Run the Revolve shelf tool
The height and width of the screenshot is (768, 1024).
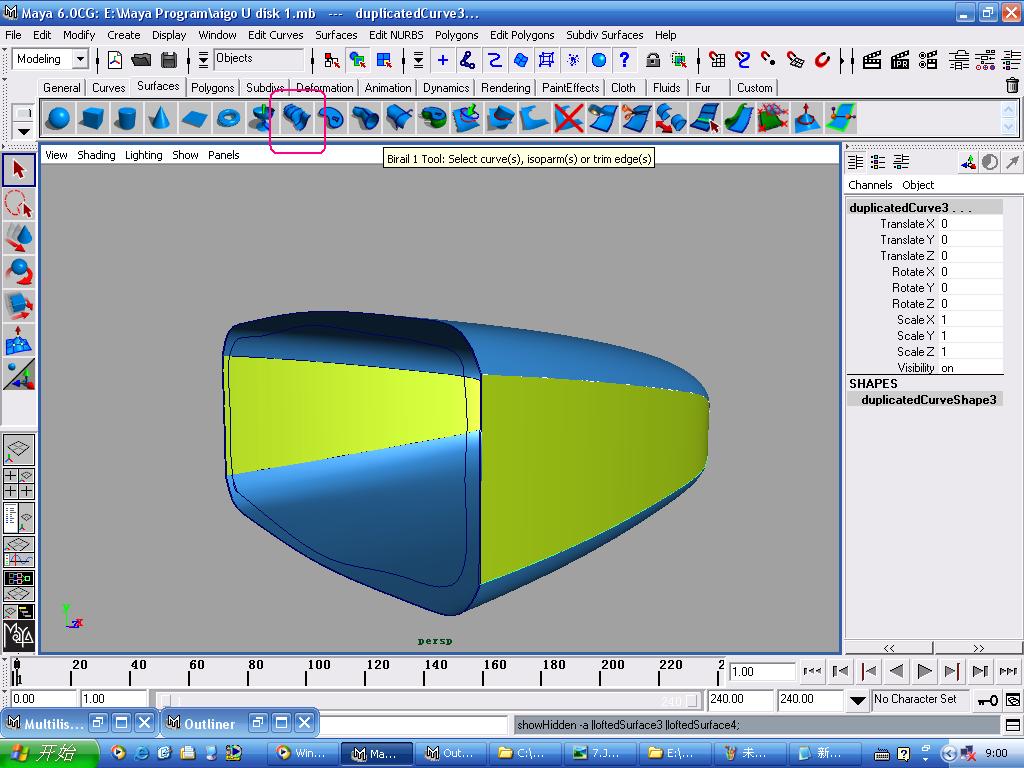point(262,118)
